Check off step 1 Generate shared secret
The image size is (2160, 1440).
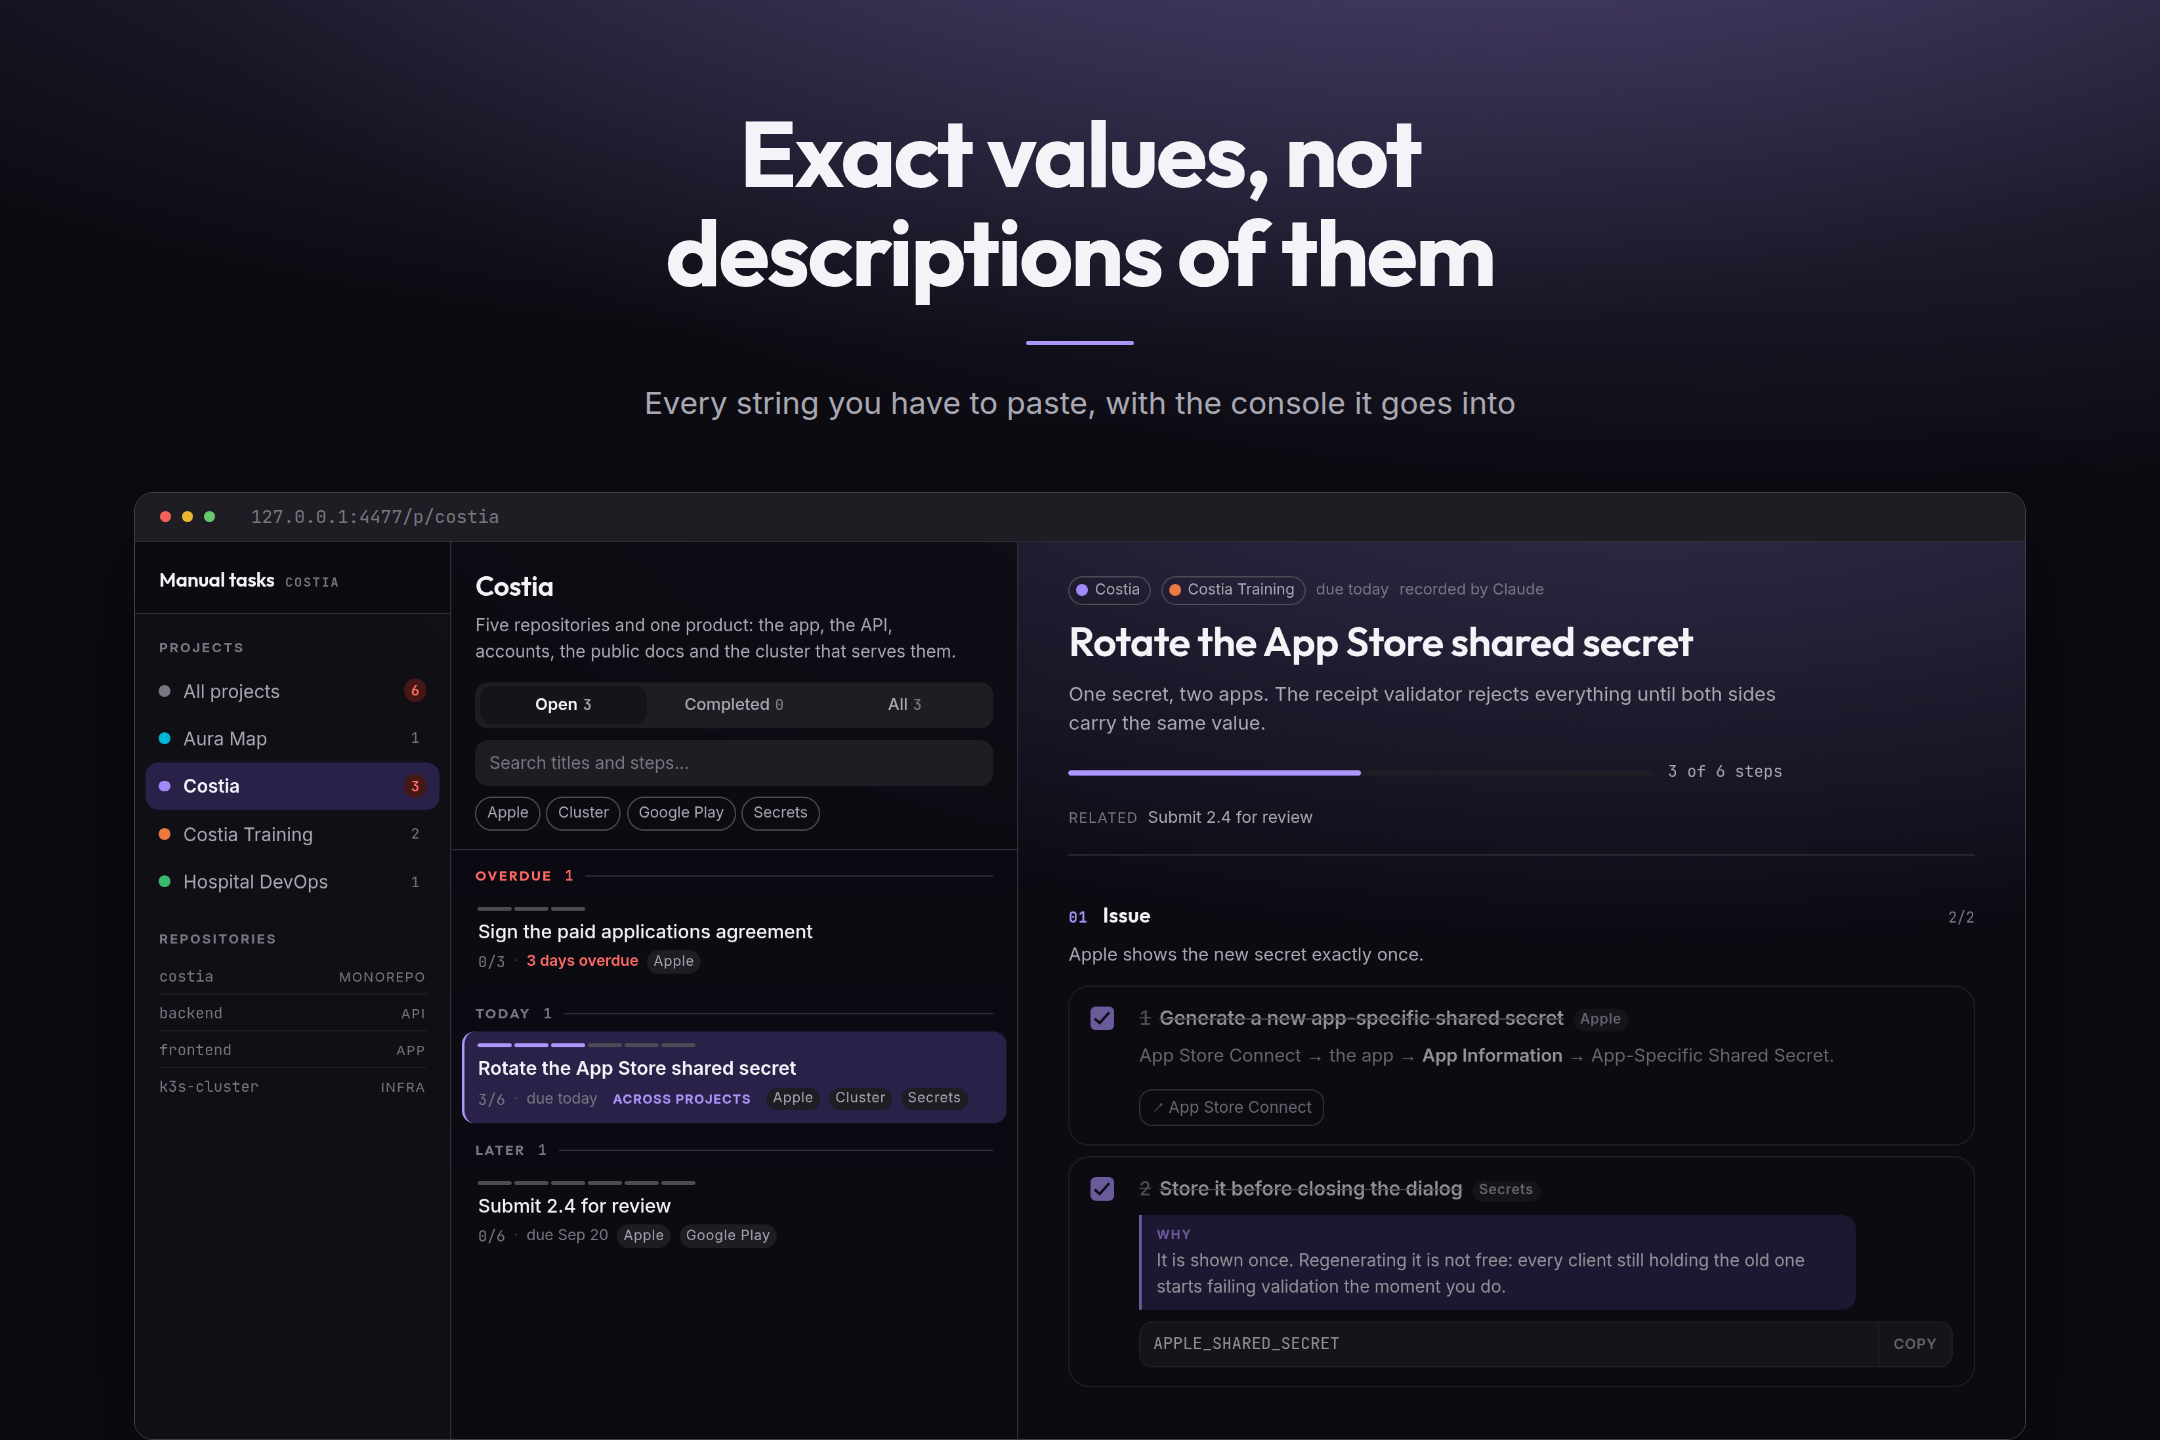coord(1102,1018)
